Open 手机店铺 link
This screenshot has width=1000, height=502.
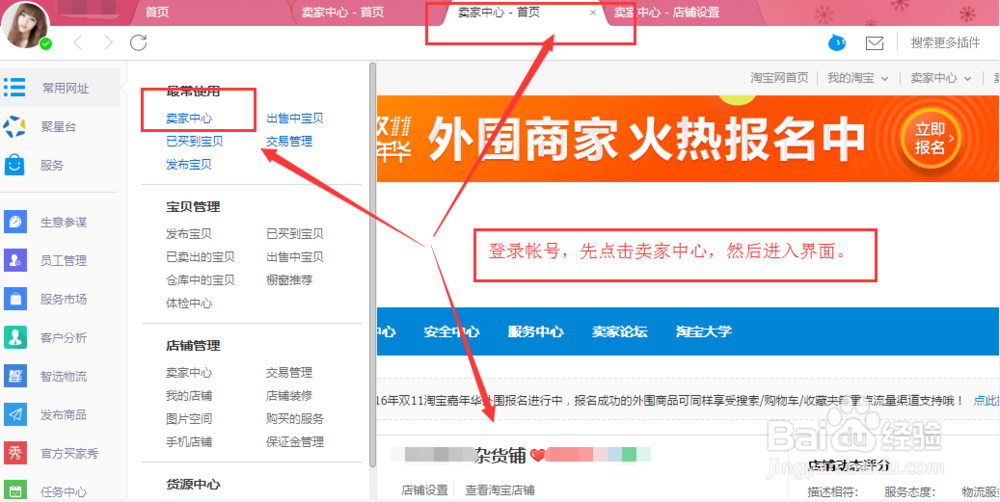(189, 441)
